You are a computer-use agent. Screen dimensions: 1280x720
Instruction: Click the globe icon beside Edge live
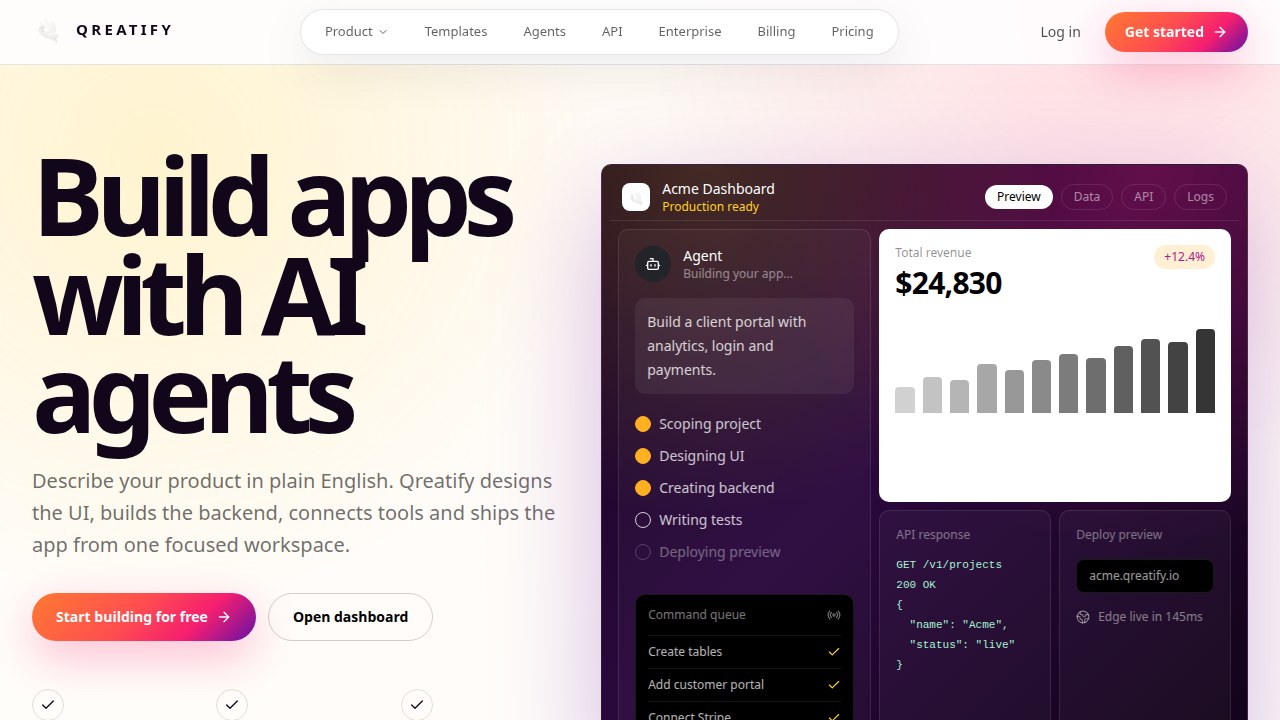click(x=1083, y=617)
